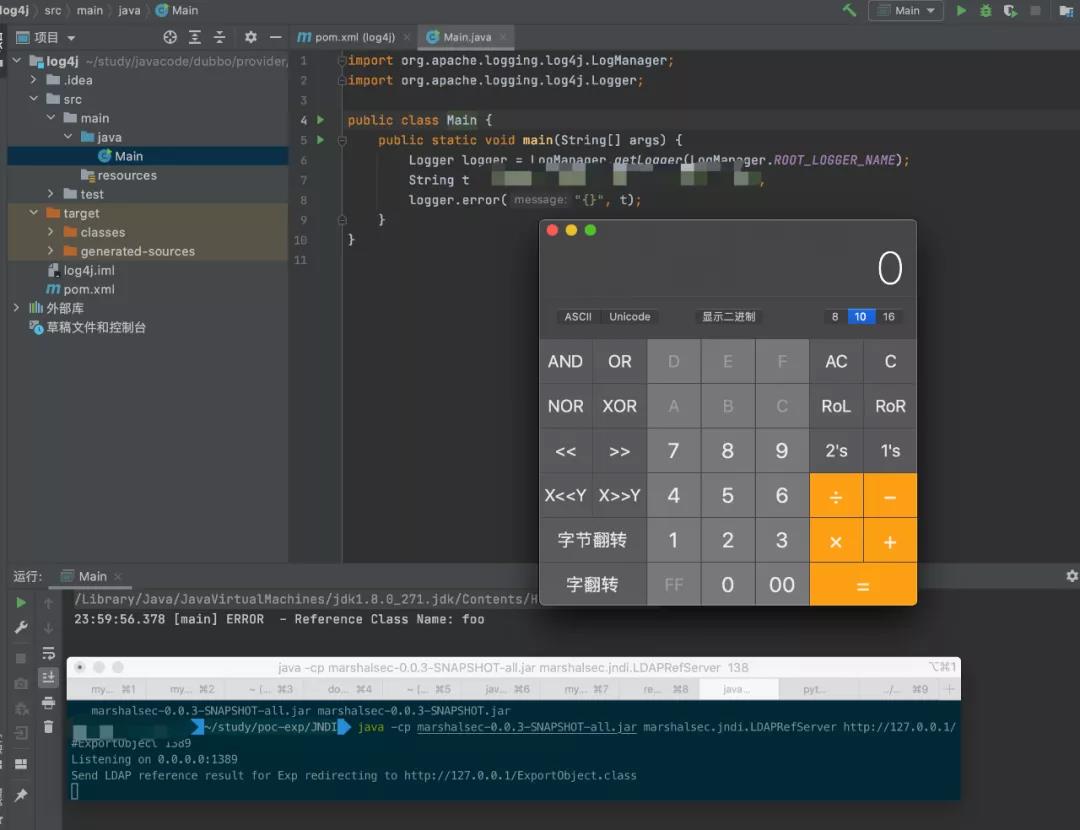The image size is (1080, 830).
Task: Open log4j.iml file in project tree
Action: point(88,270)
